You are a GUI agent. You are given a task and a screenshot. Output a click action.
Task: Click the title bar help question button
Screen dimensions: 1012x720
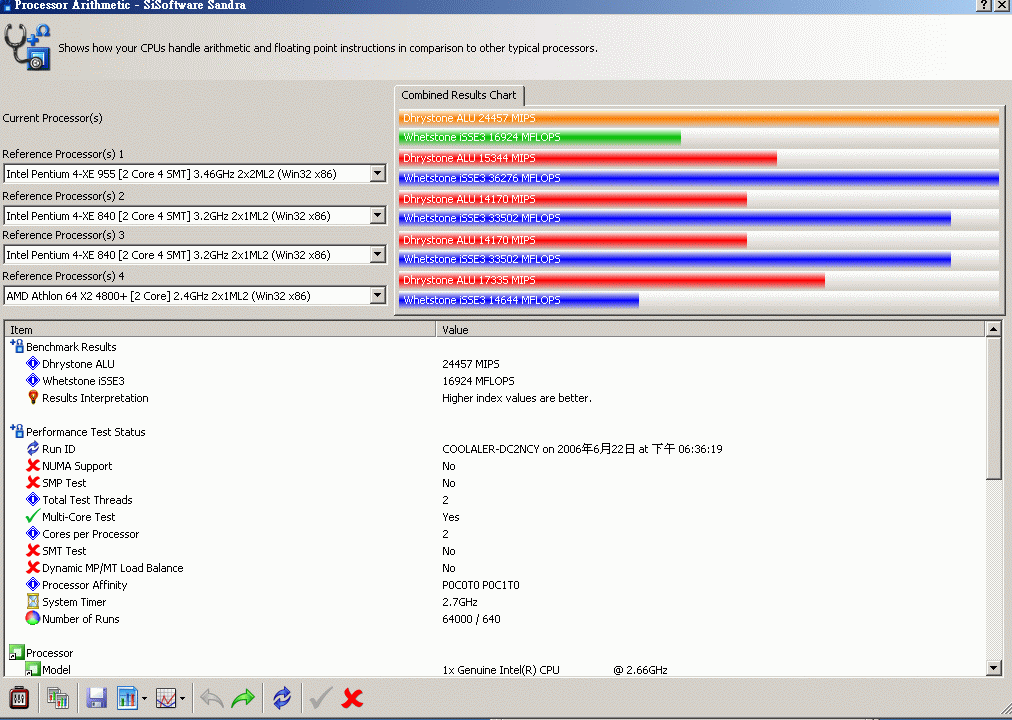pyautogui.click(x=984, y=5)
